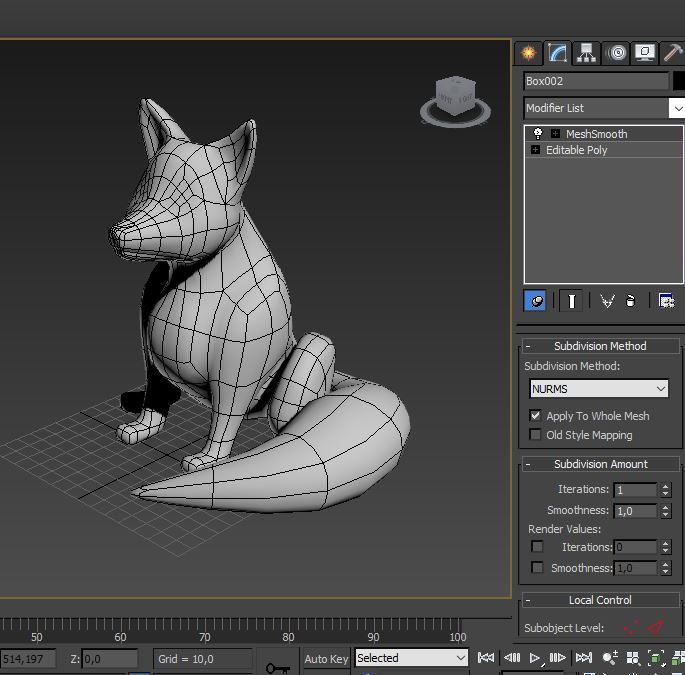Open the Utilities hammer tab
The width and height of the screenshot is (685, 675).
673,53
